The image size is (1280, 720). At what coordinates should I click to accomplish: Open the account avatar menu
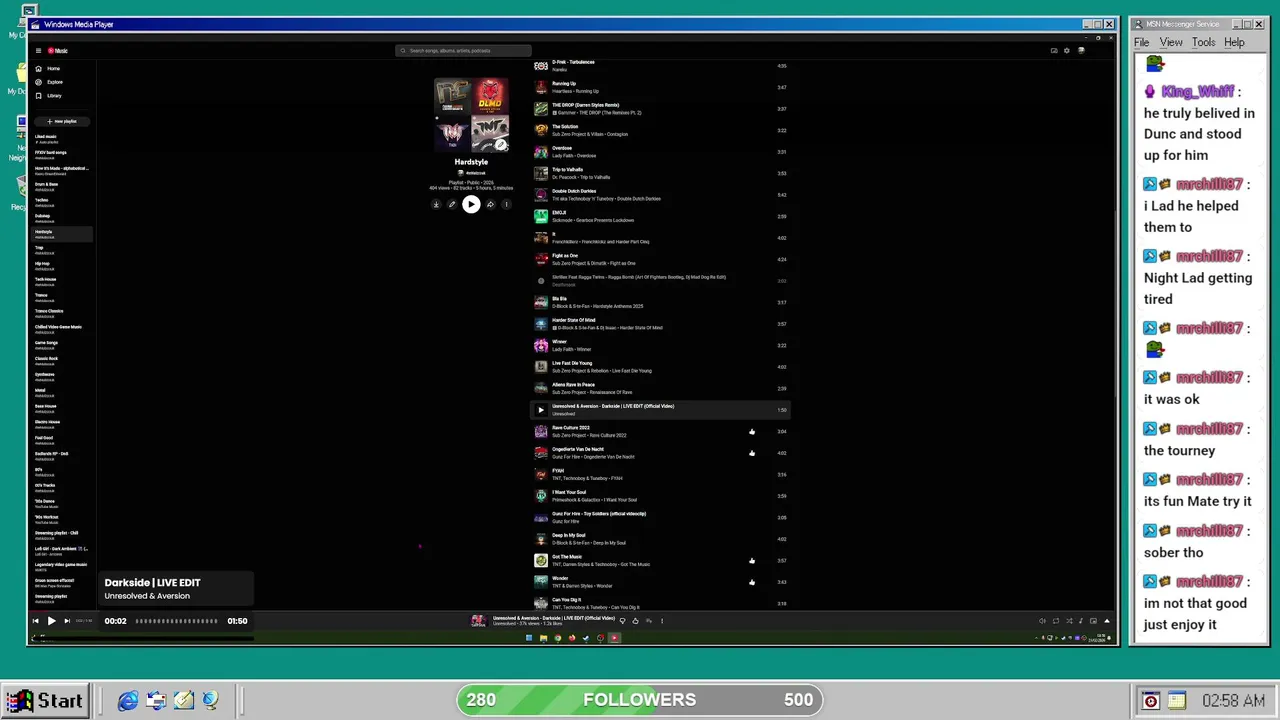click(1081, 51)
